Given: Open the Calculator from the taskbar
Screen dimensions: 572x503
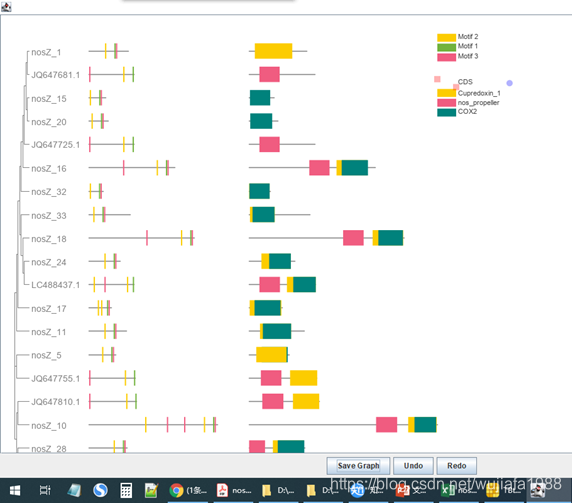Looking at the screenshot, I should [126, 491].
